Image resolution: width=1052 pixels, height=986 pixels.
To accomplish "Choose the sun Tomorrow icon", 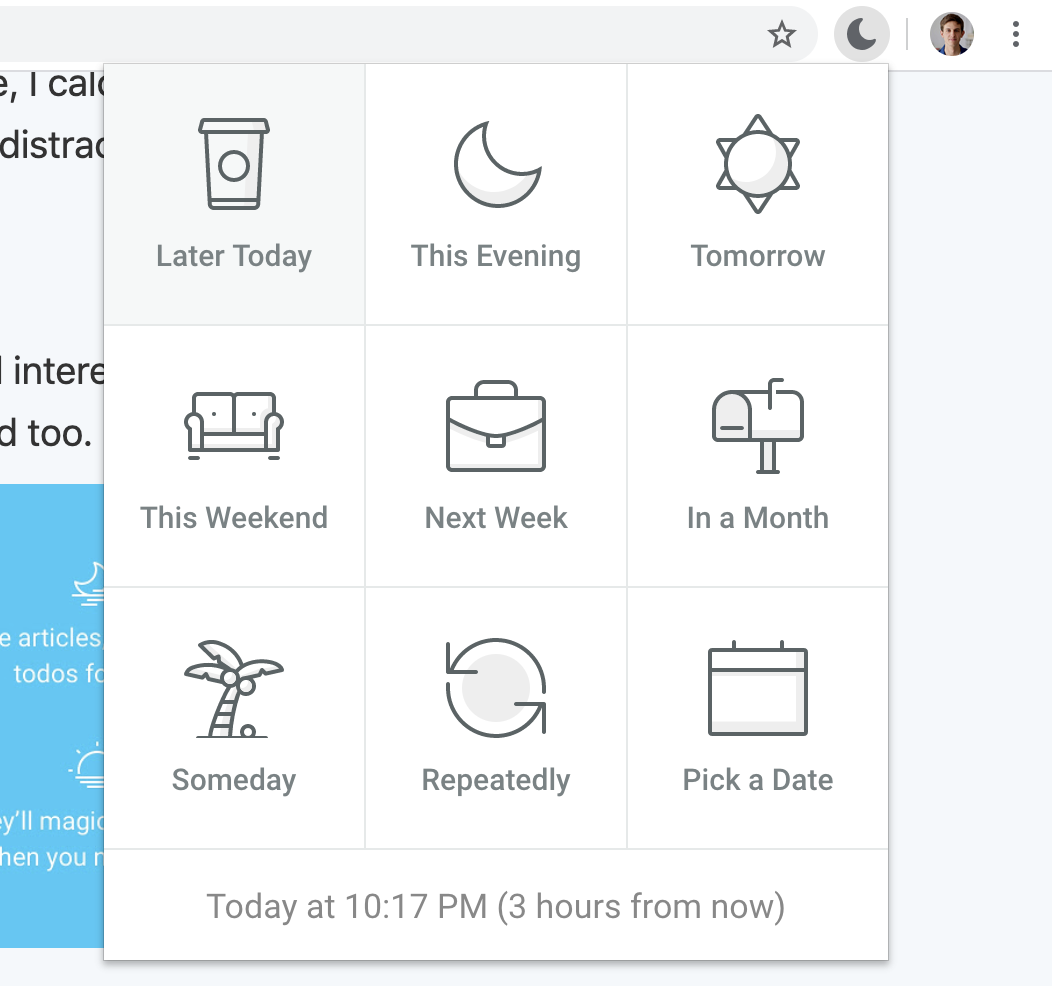I will (x=757, y=164).
